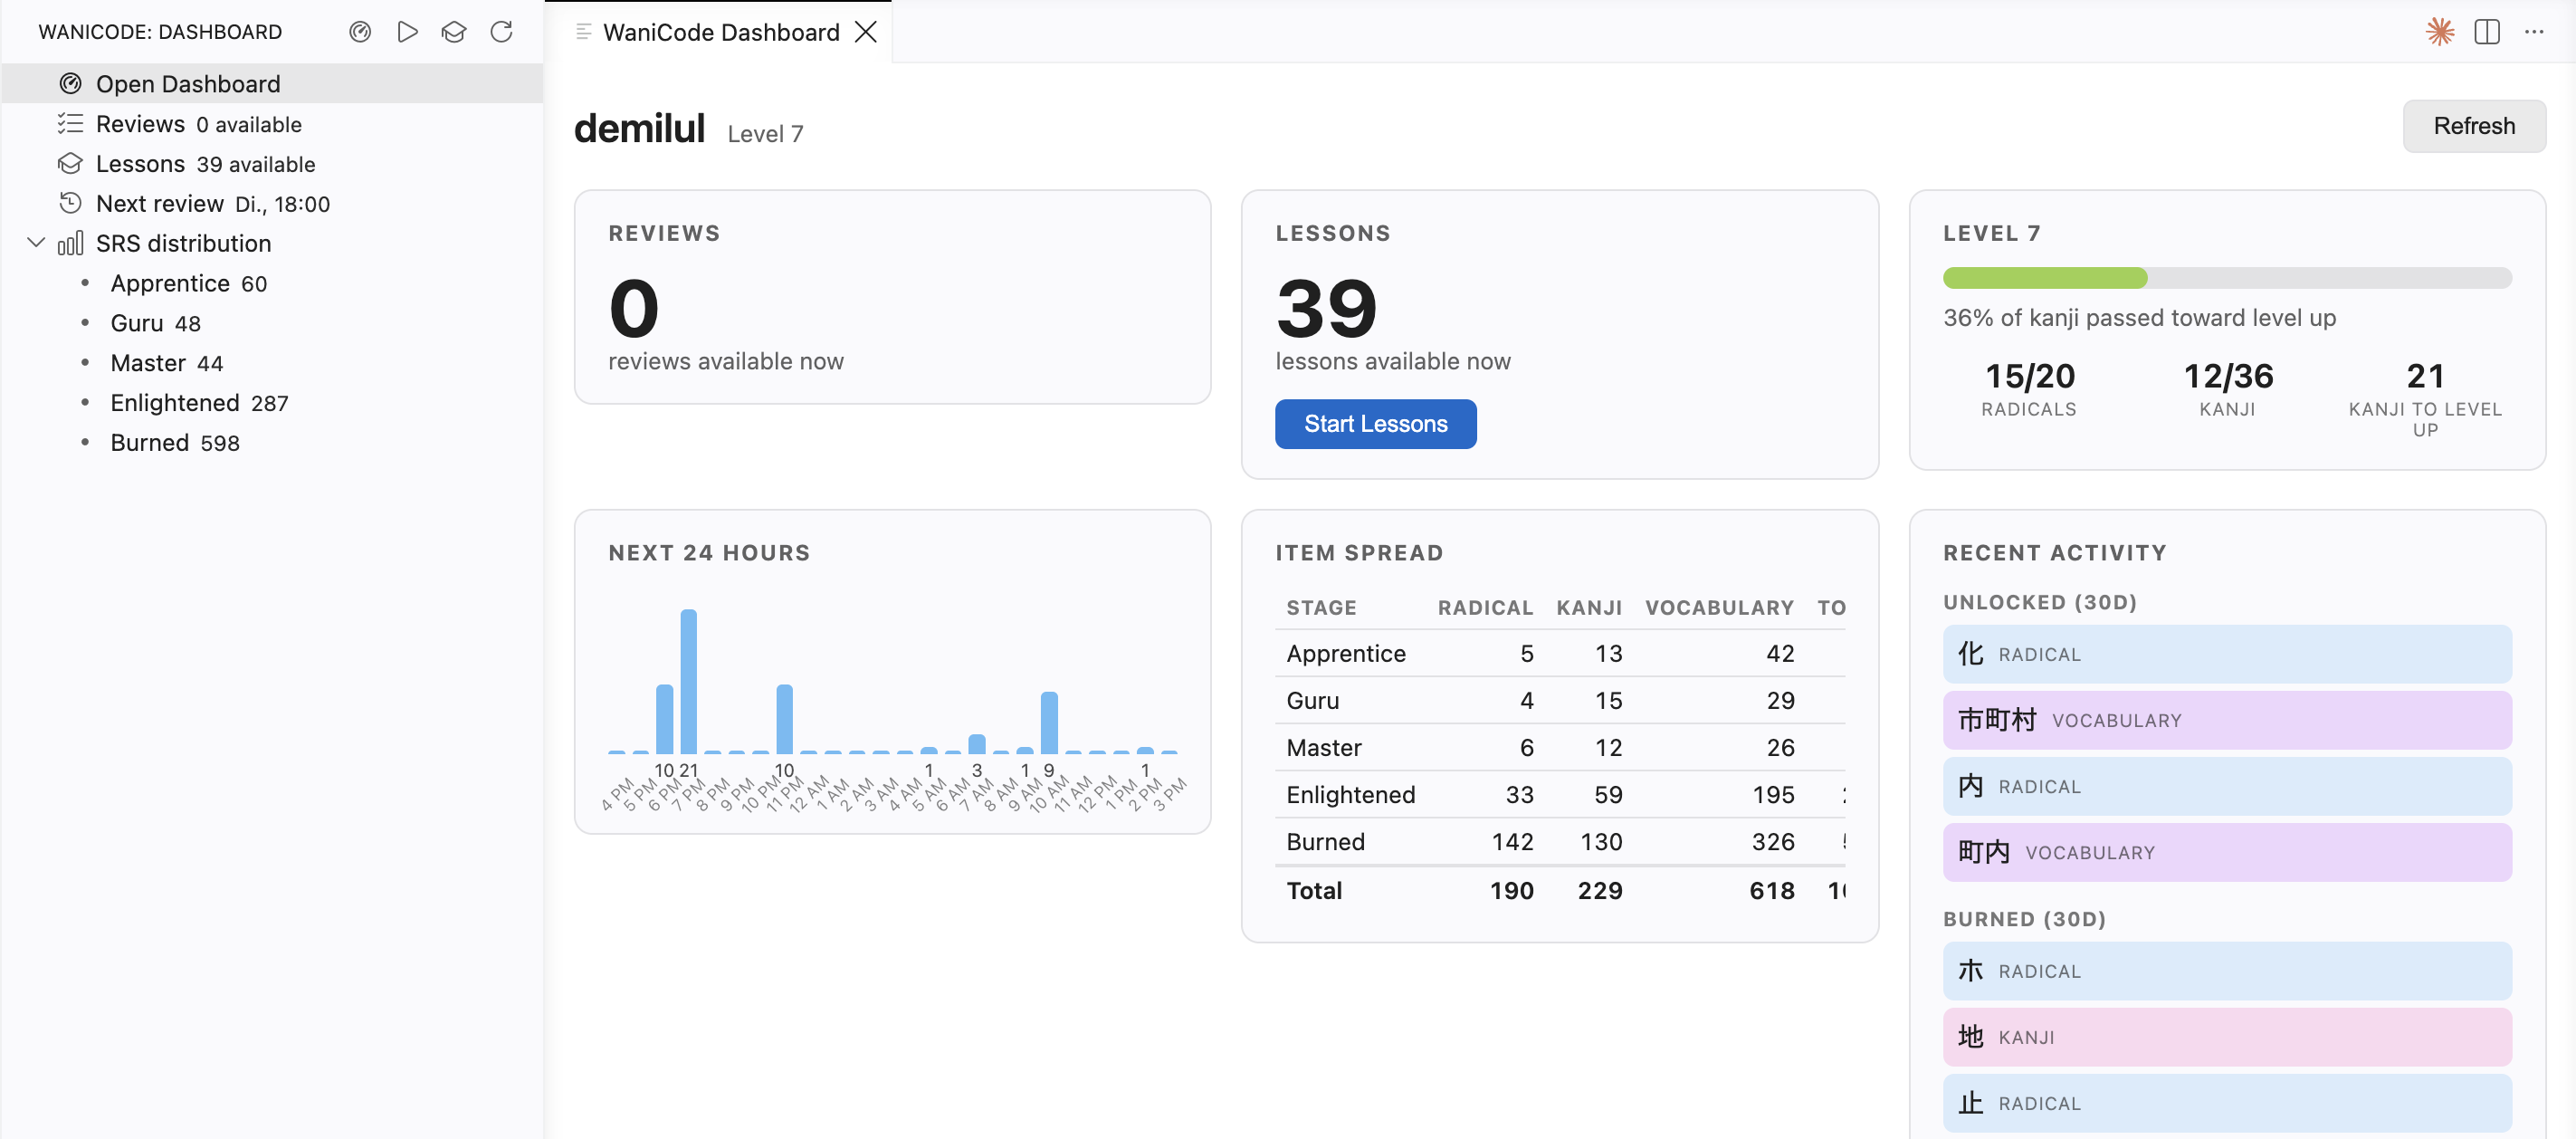Click the 21 kanji to level up value
Screen dimensions: 2576x1139
click(x=2425, y=376)
